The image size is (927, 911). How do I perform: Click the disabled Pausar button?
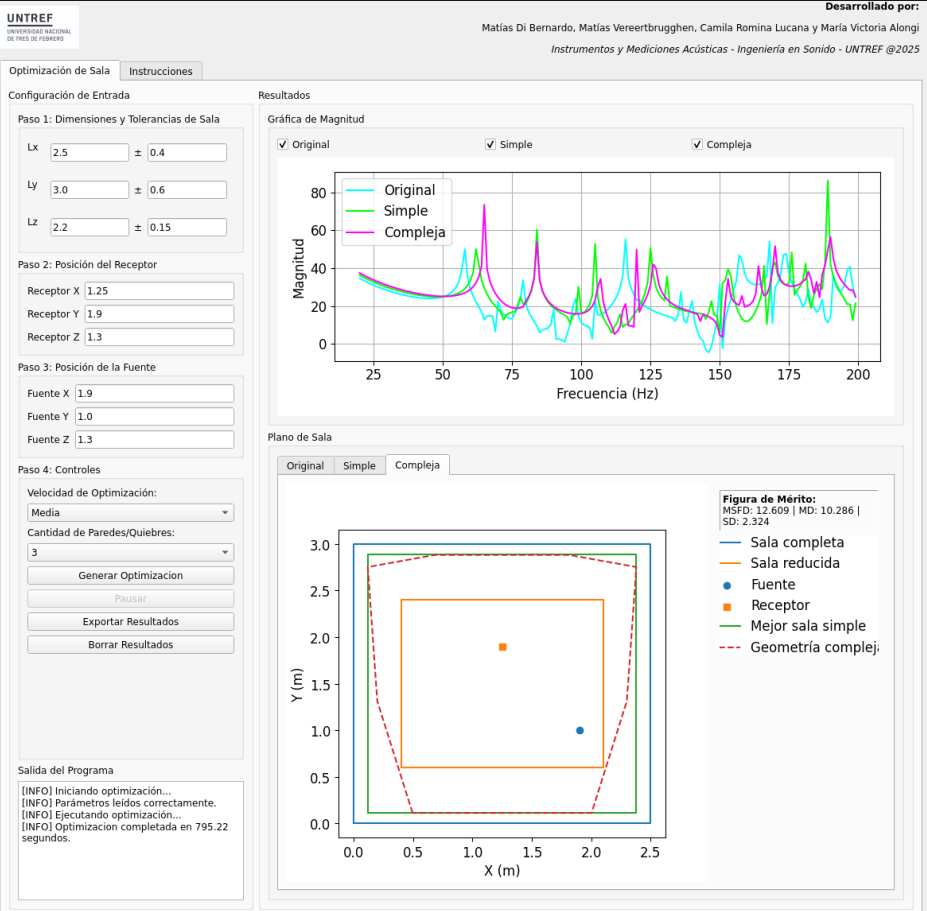pyautogui.click(x=131, y=598)
